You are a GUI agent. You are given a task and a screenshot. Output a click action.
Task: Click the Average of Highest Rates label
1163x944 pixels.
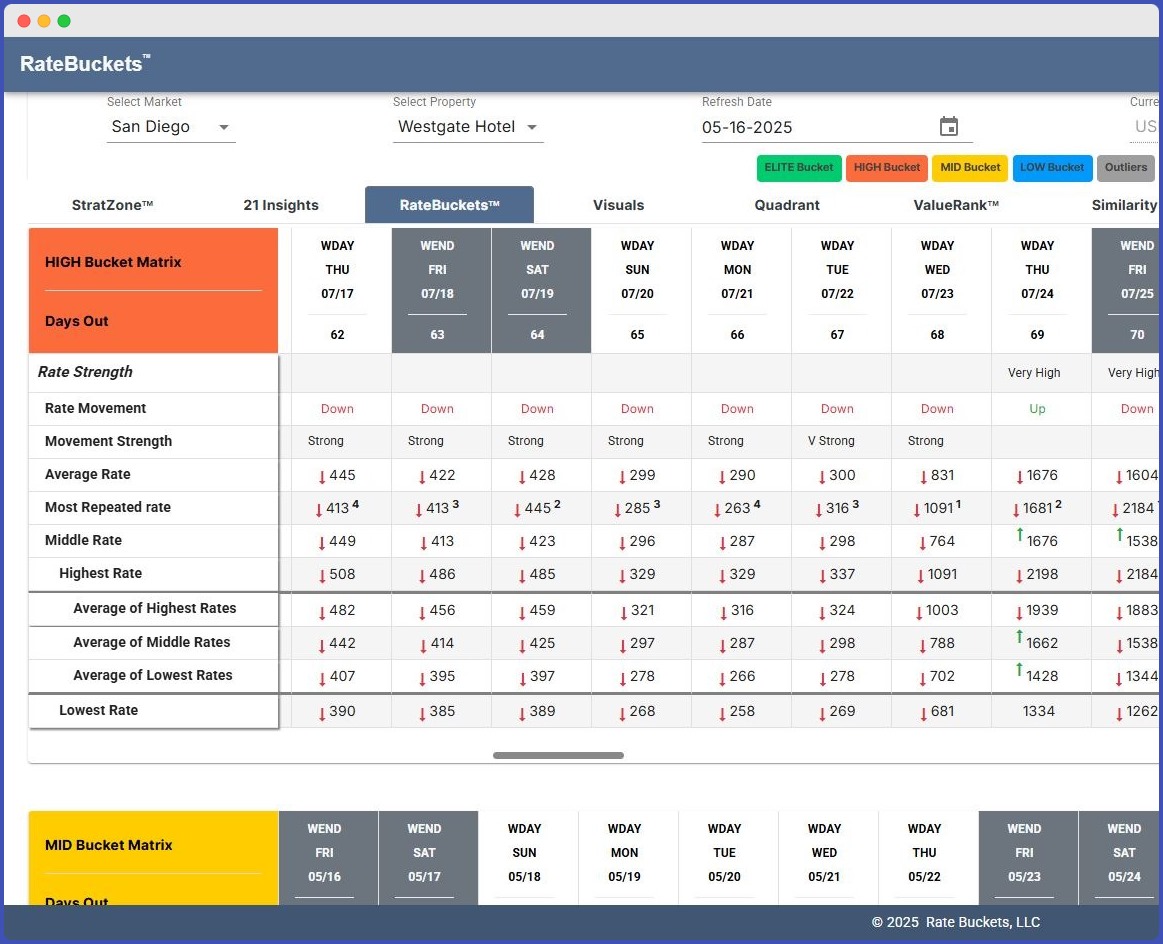click(x=154, y=608)
